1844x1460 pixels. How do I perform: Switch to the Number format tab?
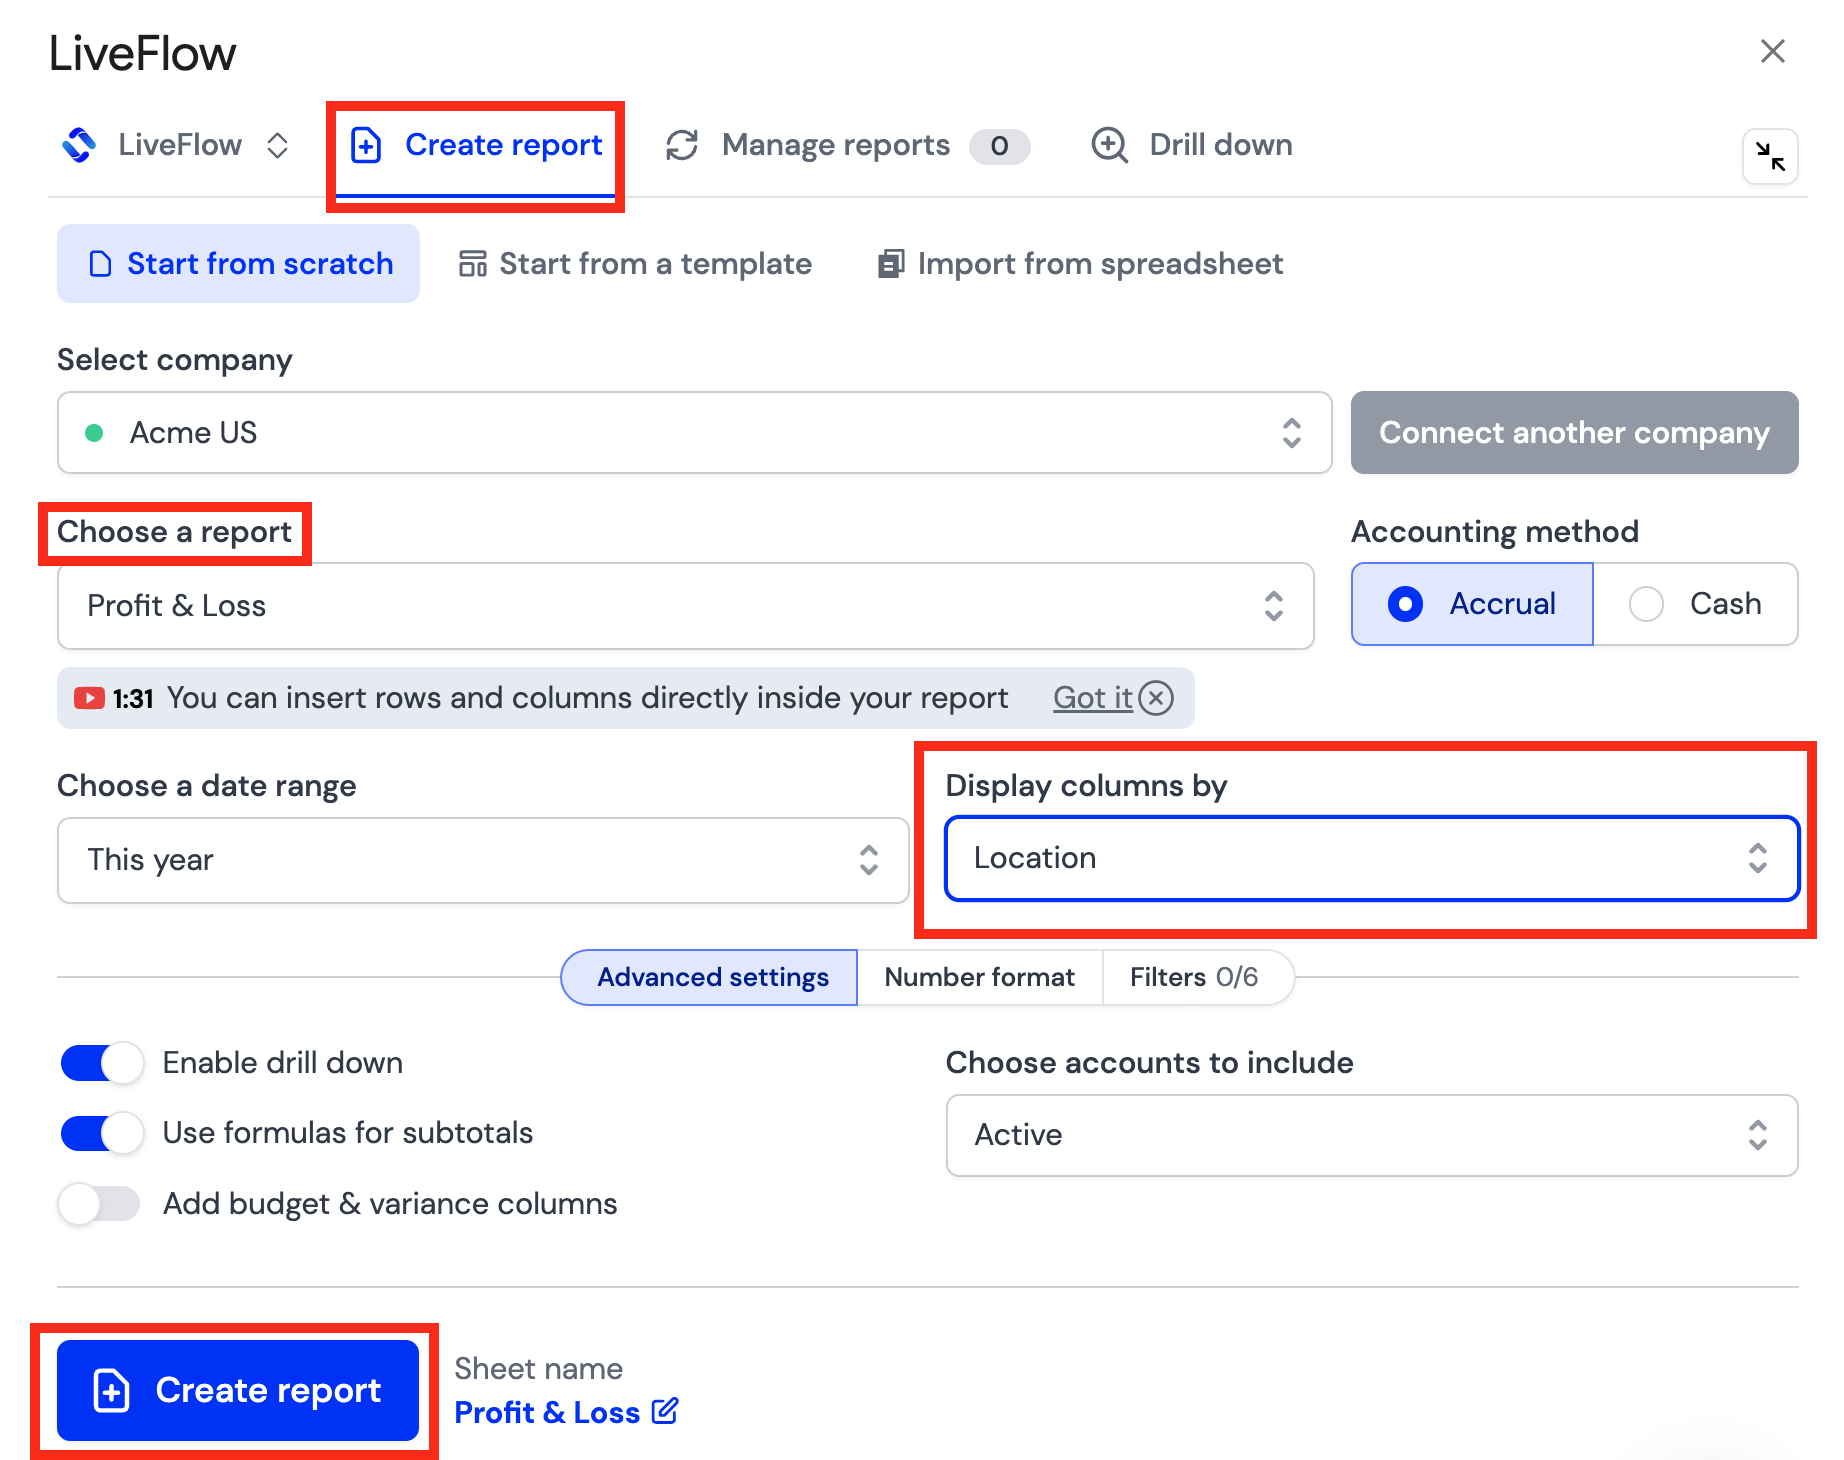click(980, 977)
